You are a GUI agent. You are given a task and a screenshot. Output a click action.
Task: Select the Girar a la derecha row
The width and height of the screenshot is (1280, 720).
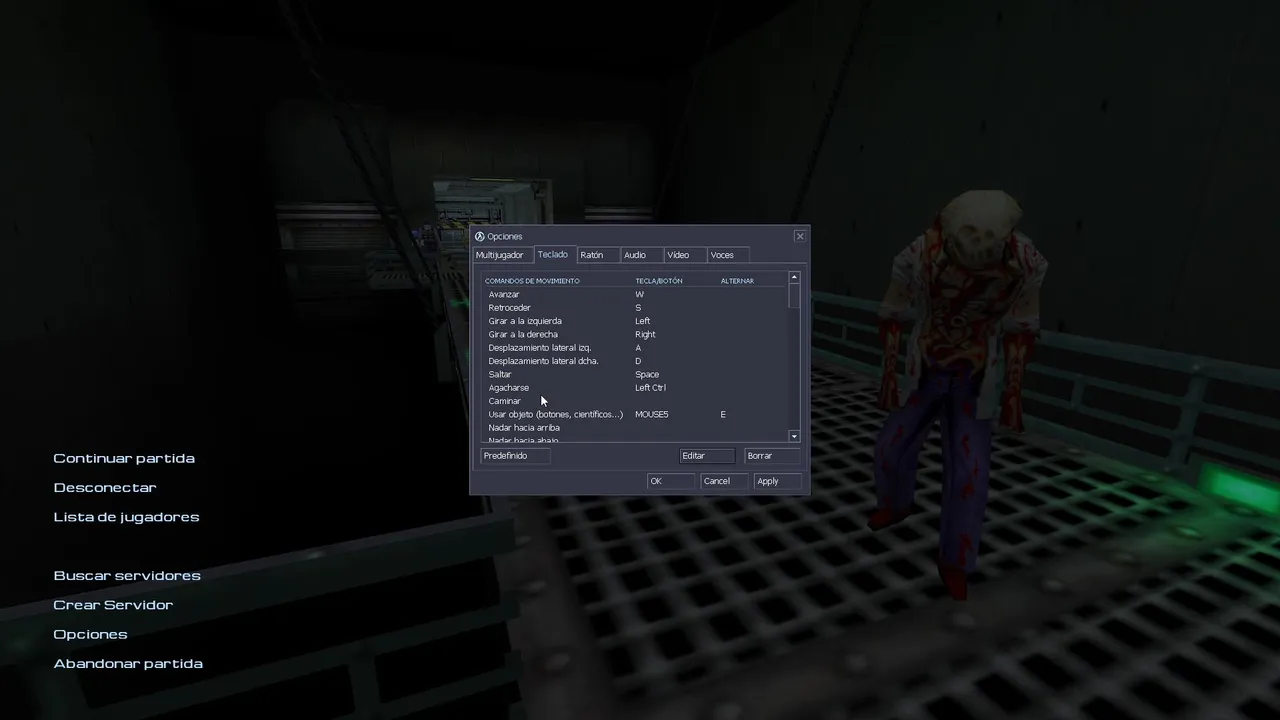[635, 334]
